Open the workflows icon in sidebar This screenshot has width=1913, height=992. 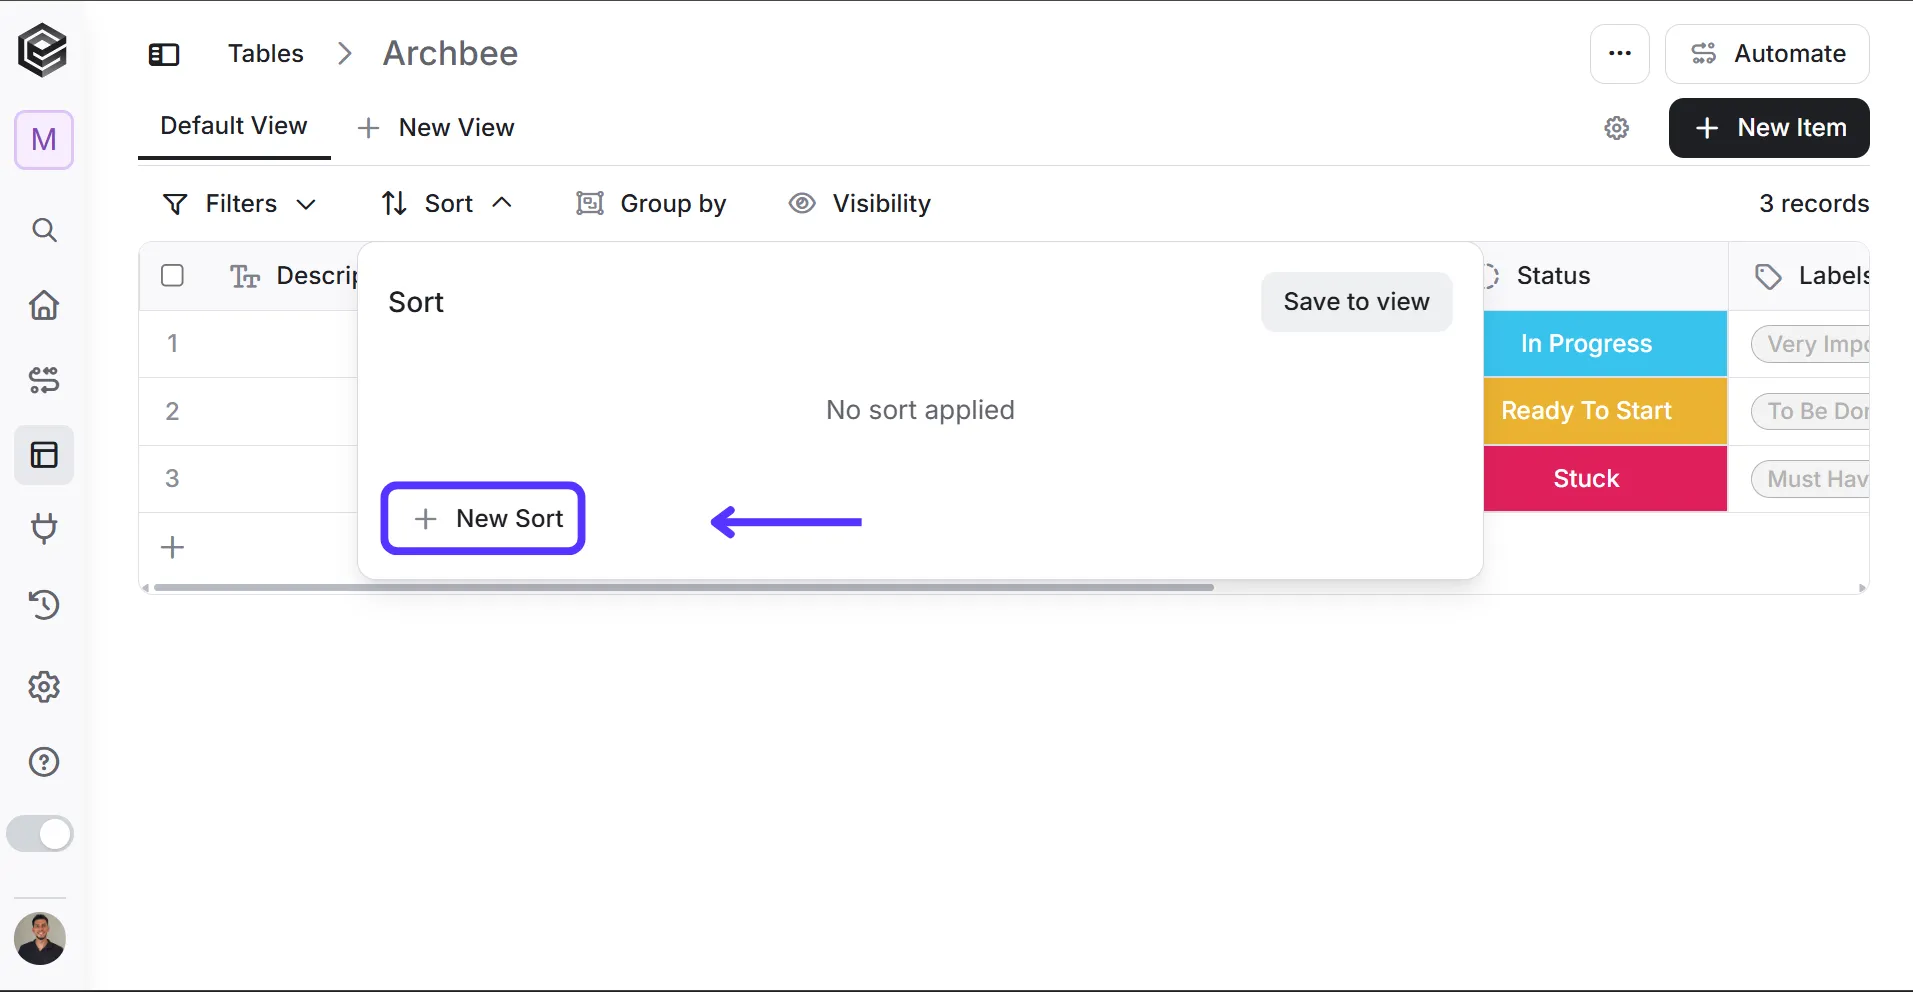[x=44, y=380]
